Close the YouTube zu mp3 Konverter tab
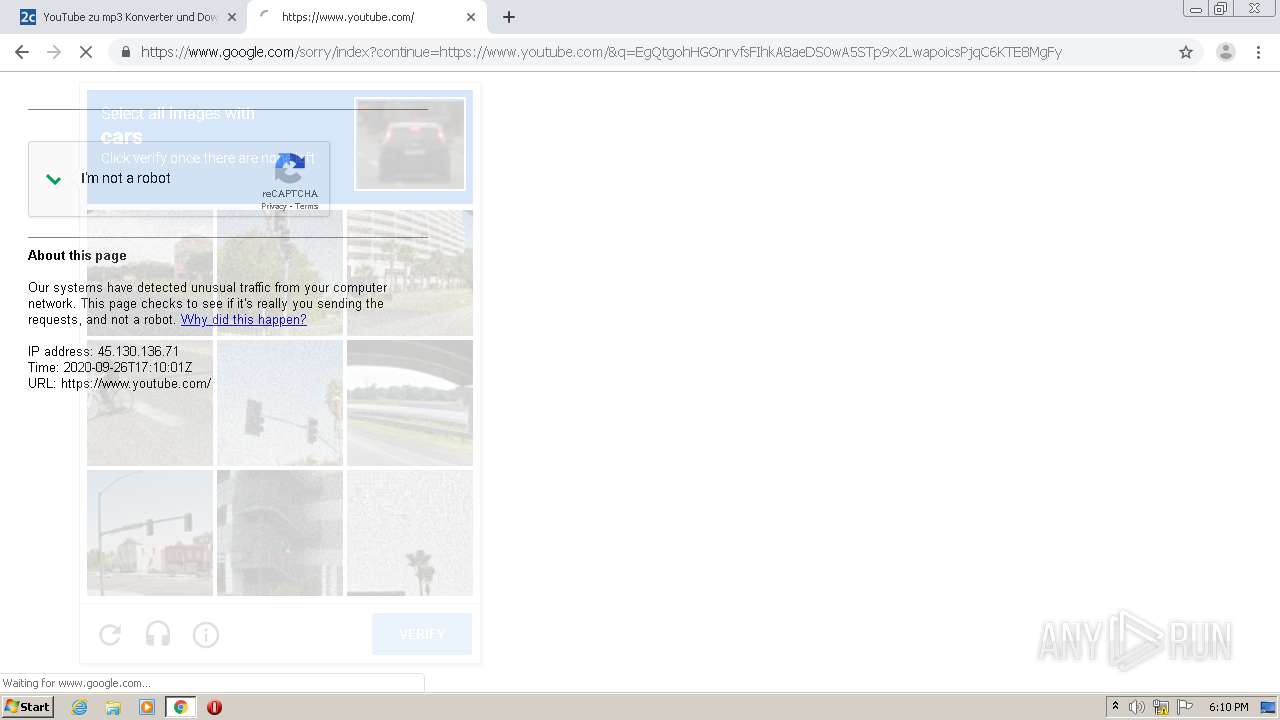 232,17
